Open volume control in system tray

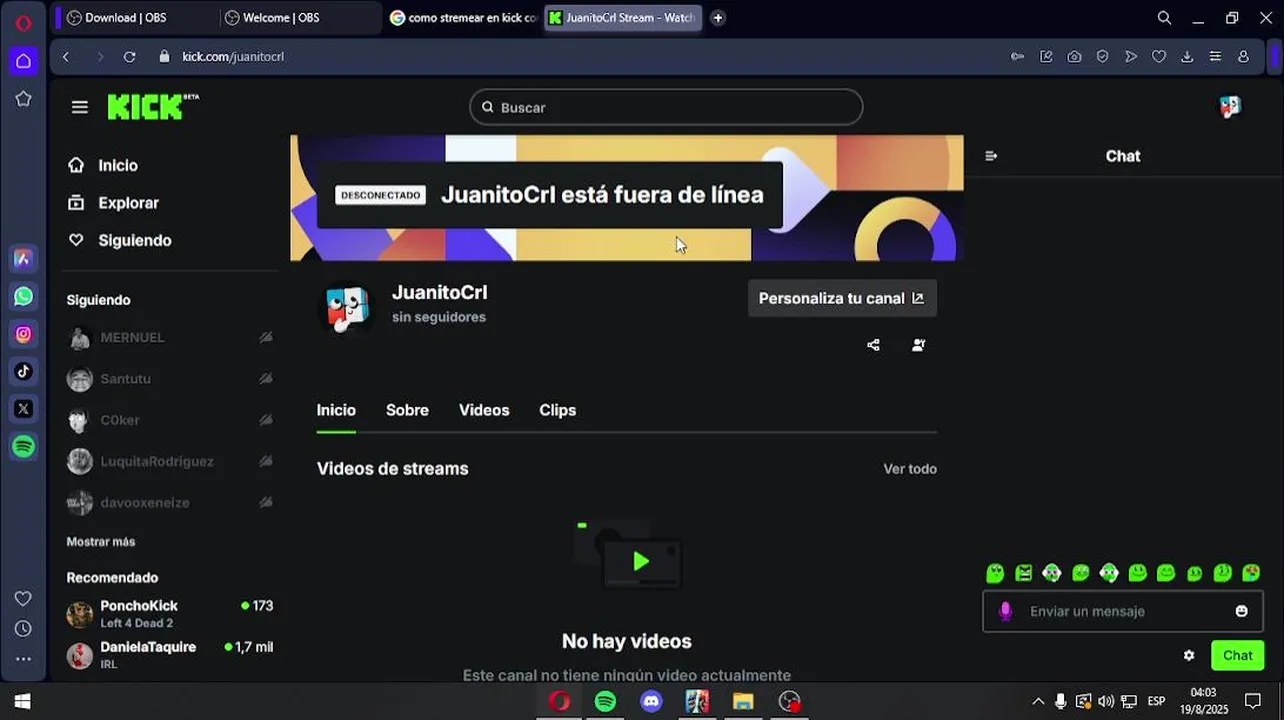coord(1106,701)
